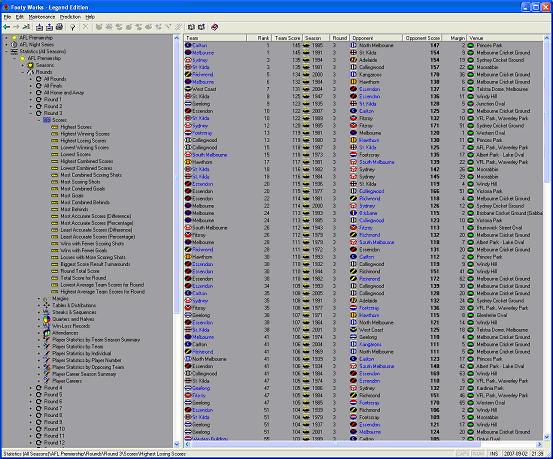The height and width of the screenshot is (459, 553).
Task: Expand the Round 1 tree node
Action: pos(31,99)
